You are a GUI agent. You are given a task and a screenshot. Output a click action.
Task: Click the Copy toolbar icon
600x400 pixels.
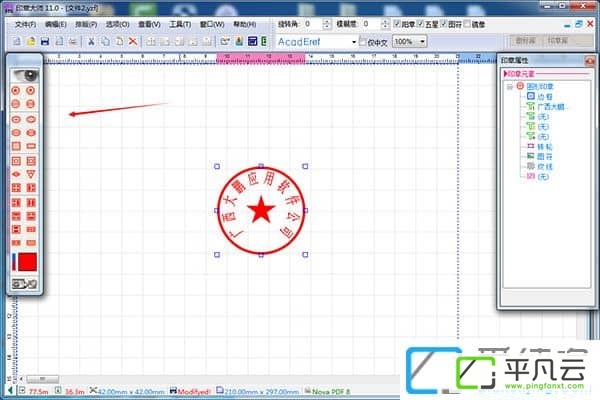coord(105,41)
